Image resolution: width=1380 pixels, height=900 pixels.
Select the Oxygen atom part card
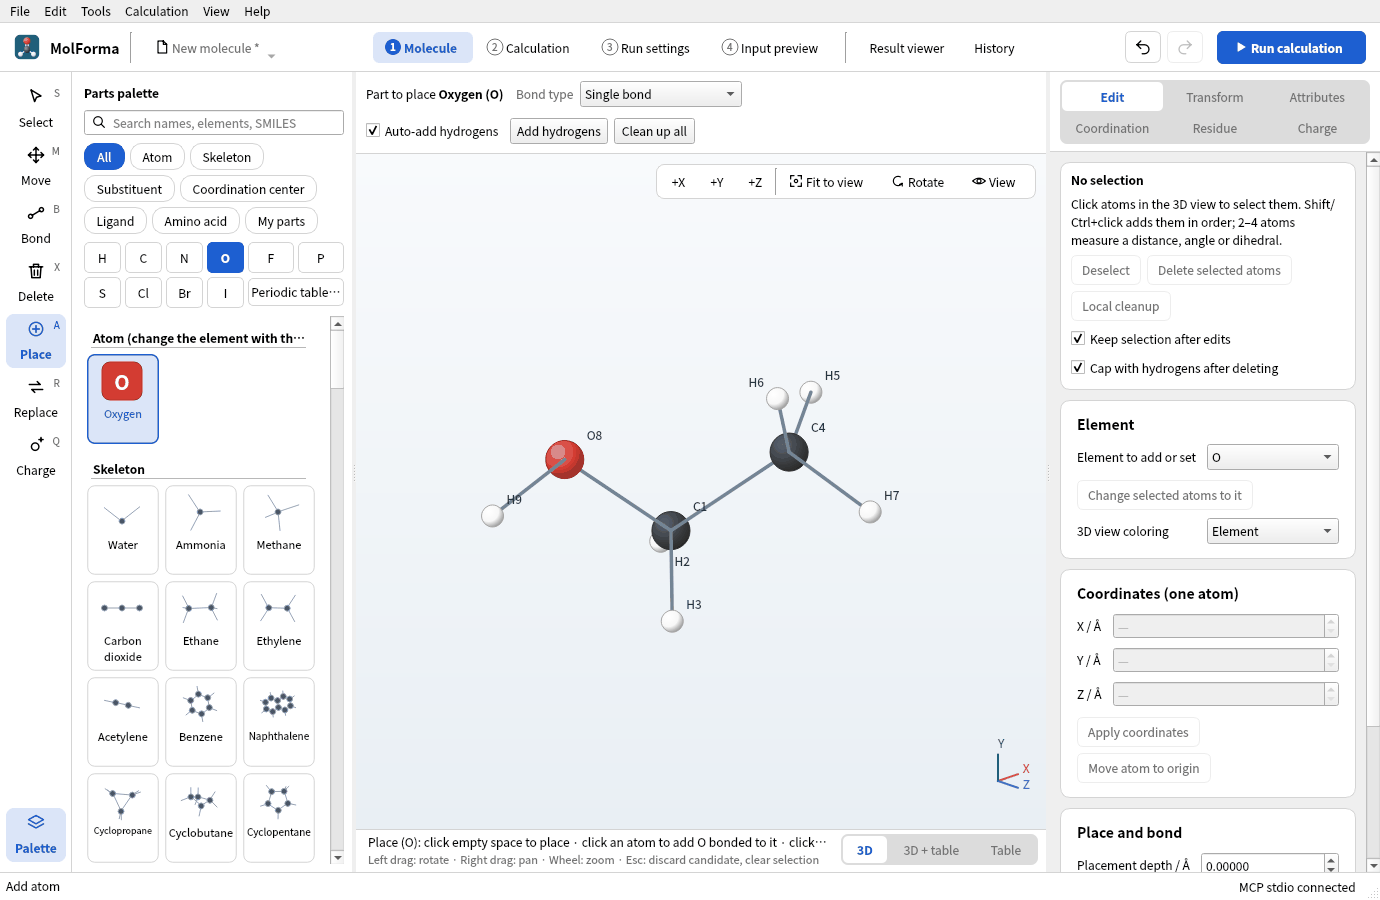point(123,399)
